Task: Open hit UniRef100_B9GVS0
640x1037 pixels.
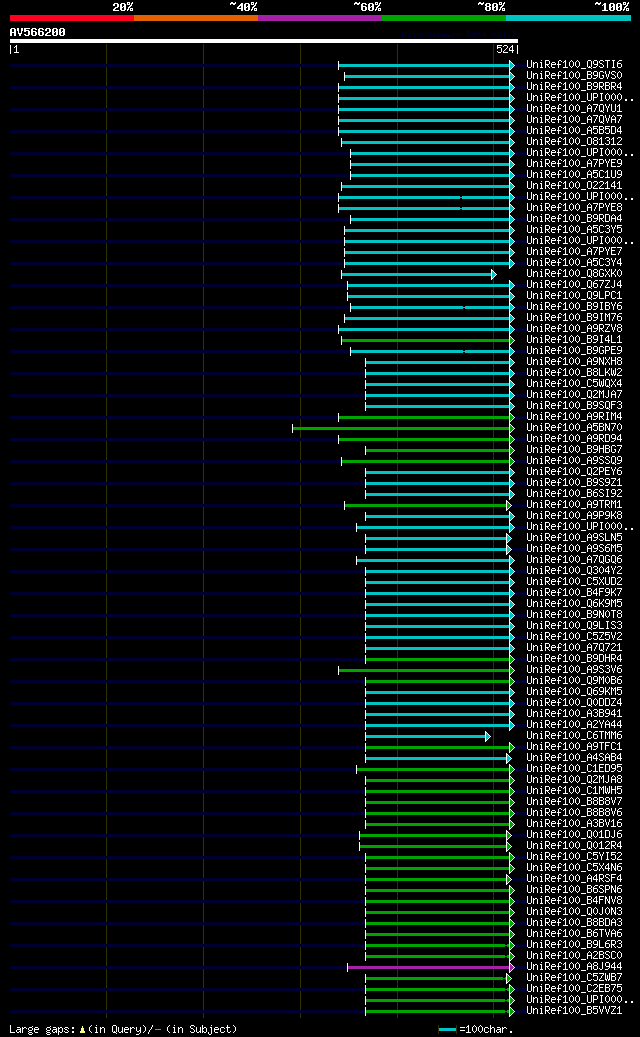Action: click(574, 75)
